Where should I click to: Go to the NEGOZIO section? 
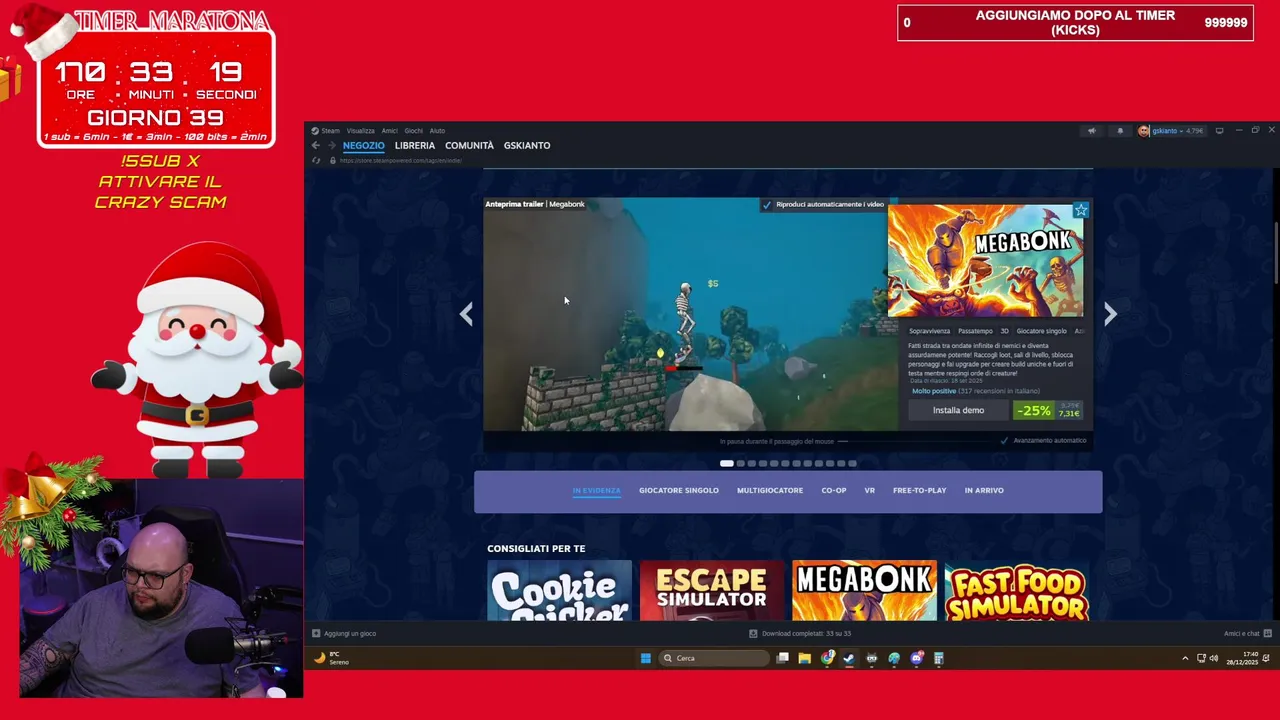click(x=363, y=146)
